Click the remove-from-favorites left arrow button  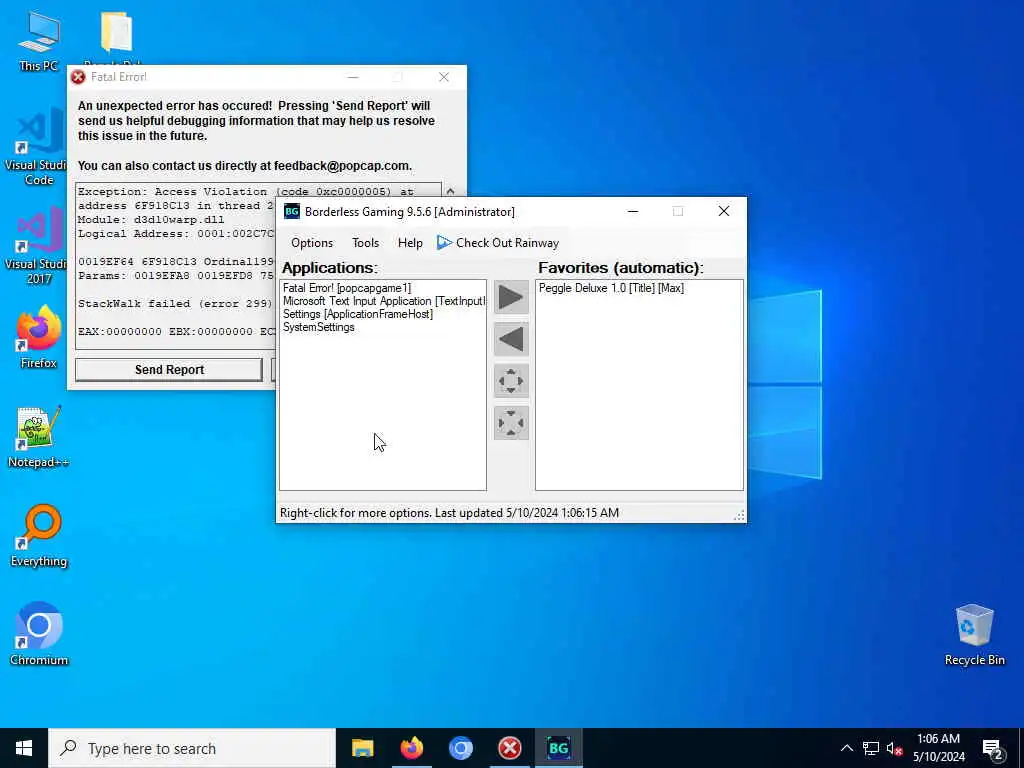click(511, 340)
